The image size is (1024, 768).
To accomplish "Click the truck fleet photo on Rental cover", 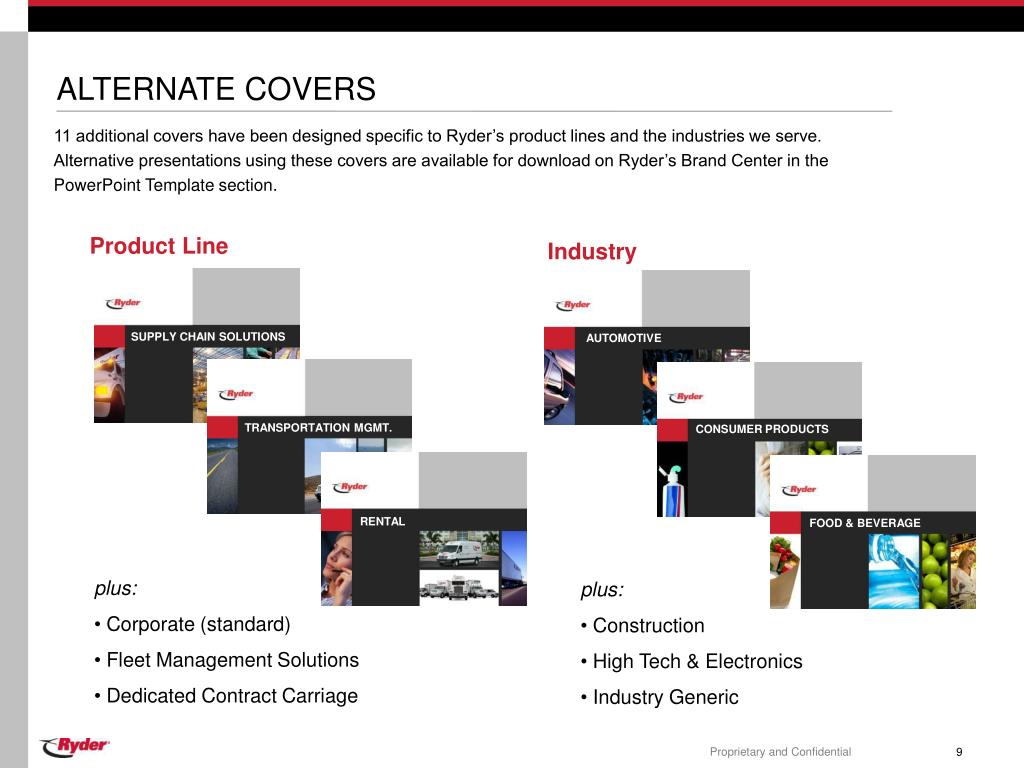I will pyautogui.click(x=459, y=588).
